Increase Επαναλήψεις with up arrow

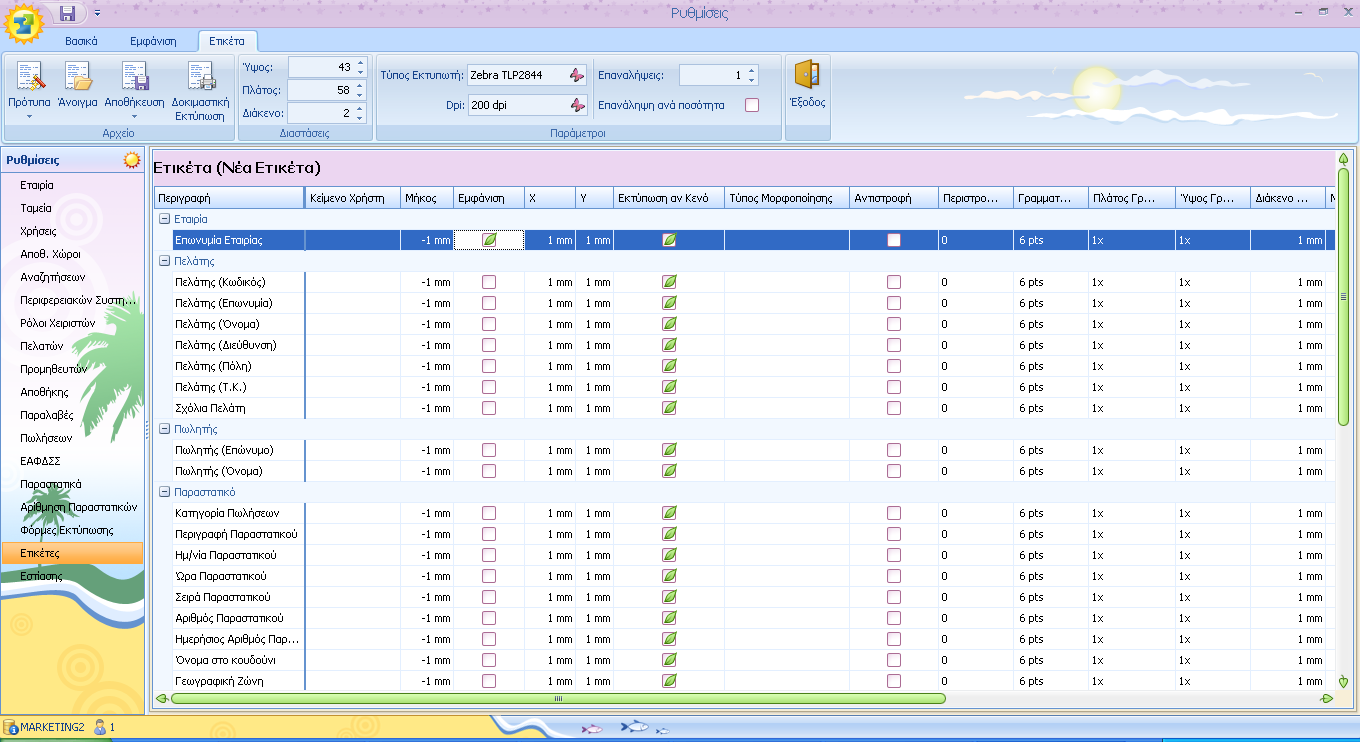(x=752, y=71)
